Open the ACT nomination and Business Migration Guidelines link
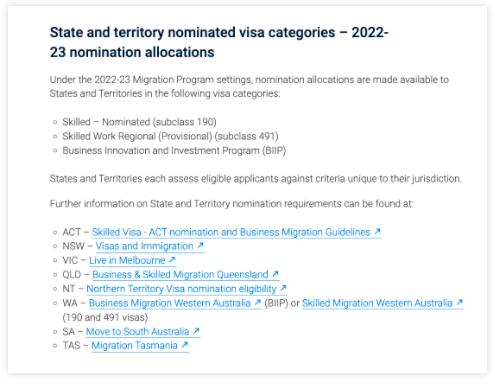The height and width of the screenshot is (384, 495). point(236,232)
